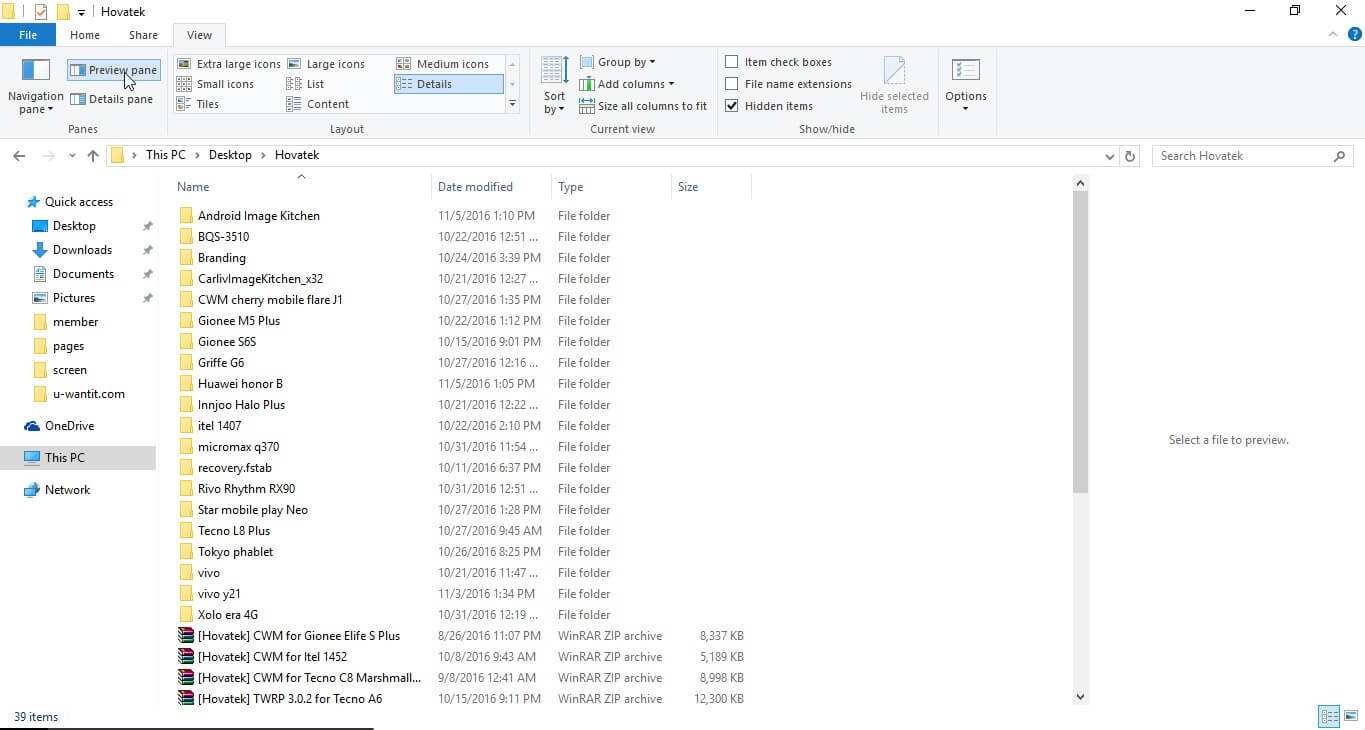Open the Share ribbon tab
Image resolution: width=1365 pixels, height=730 pixels.
142,34
